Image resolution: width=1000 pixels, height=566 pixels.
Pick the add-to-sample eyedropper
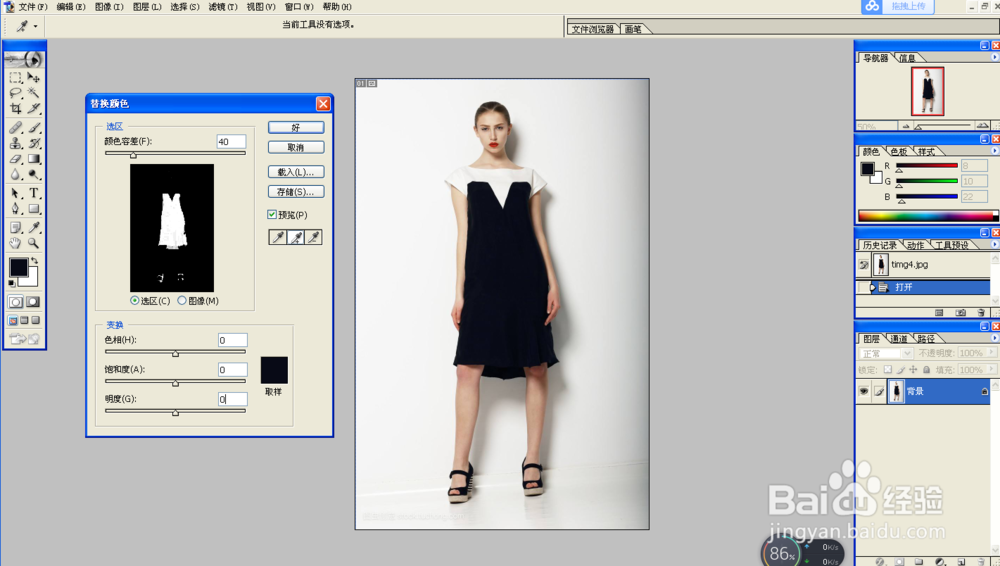click(x=296, y=237)
